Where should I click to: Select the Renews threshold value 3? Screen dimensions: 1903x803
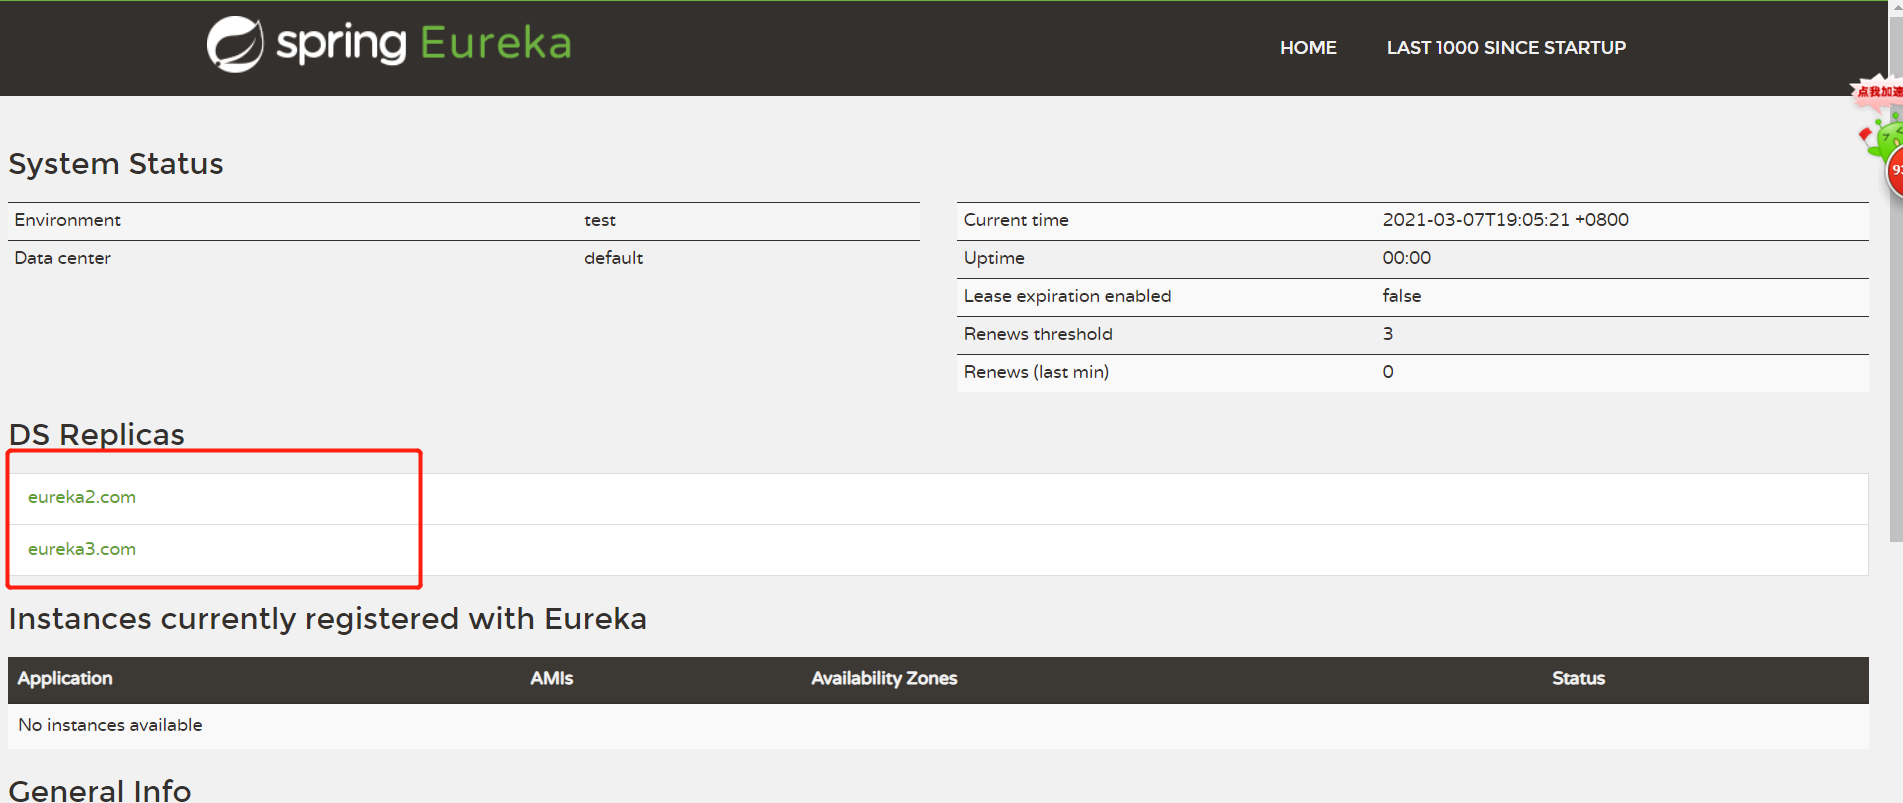click(1387, 334)
